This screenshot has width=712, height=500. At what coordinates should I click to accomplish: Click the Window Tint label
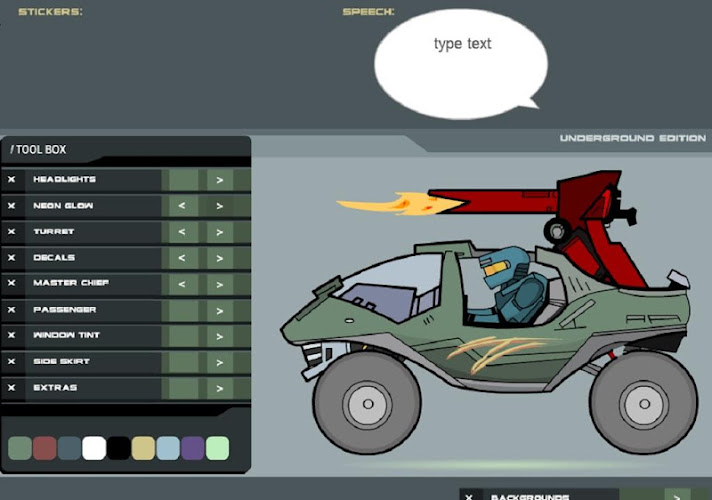pos(66,335)
